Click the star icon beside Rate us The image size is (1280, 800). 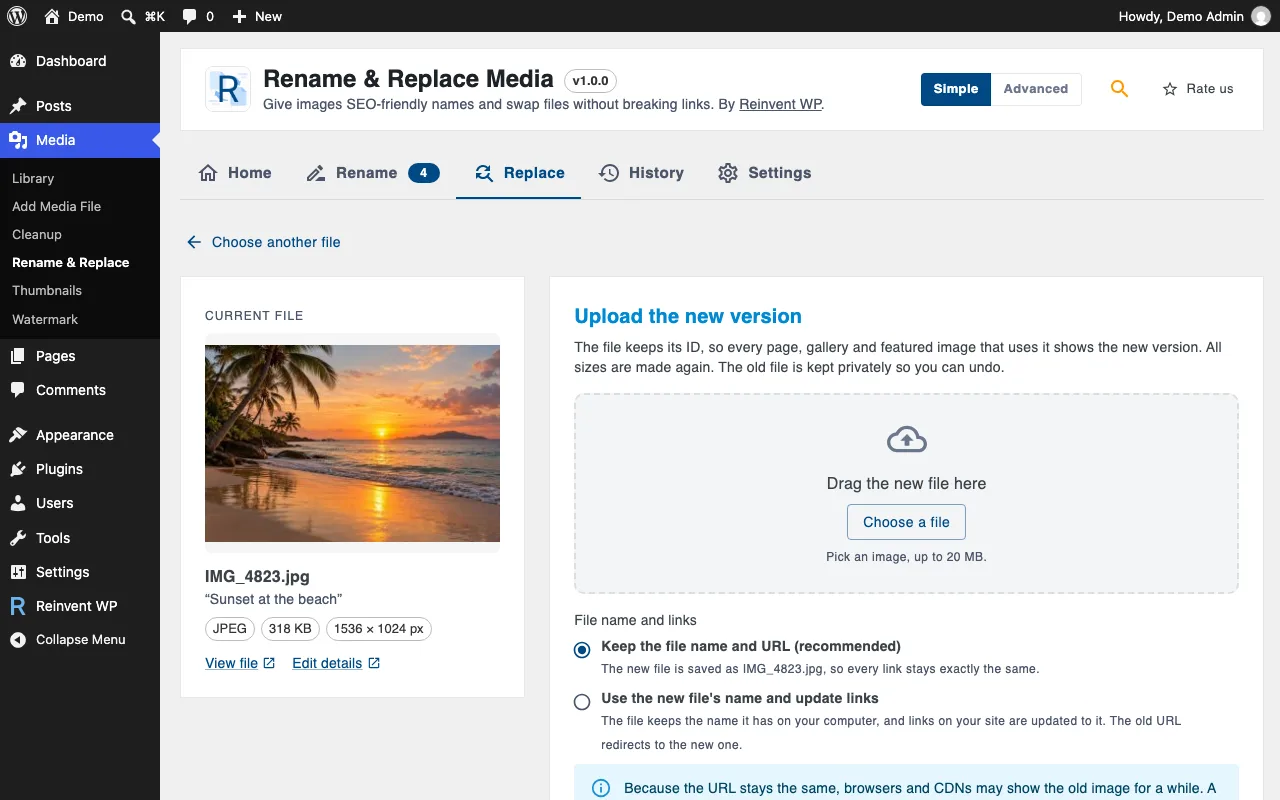(1170, 89)
